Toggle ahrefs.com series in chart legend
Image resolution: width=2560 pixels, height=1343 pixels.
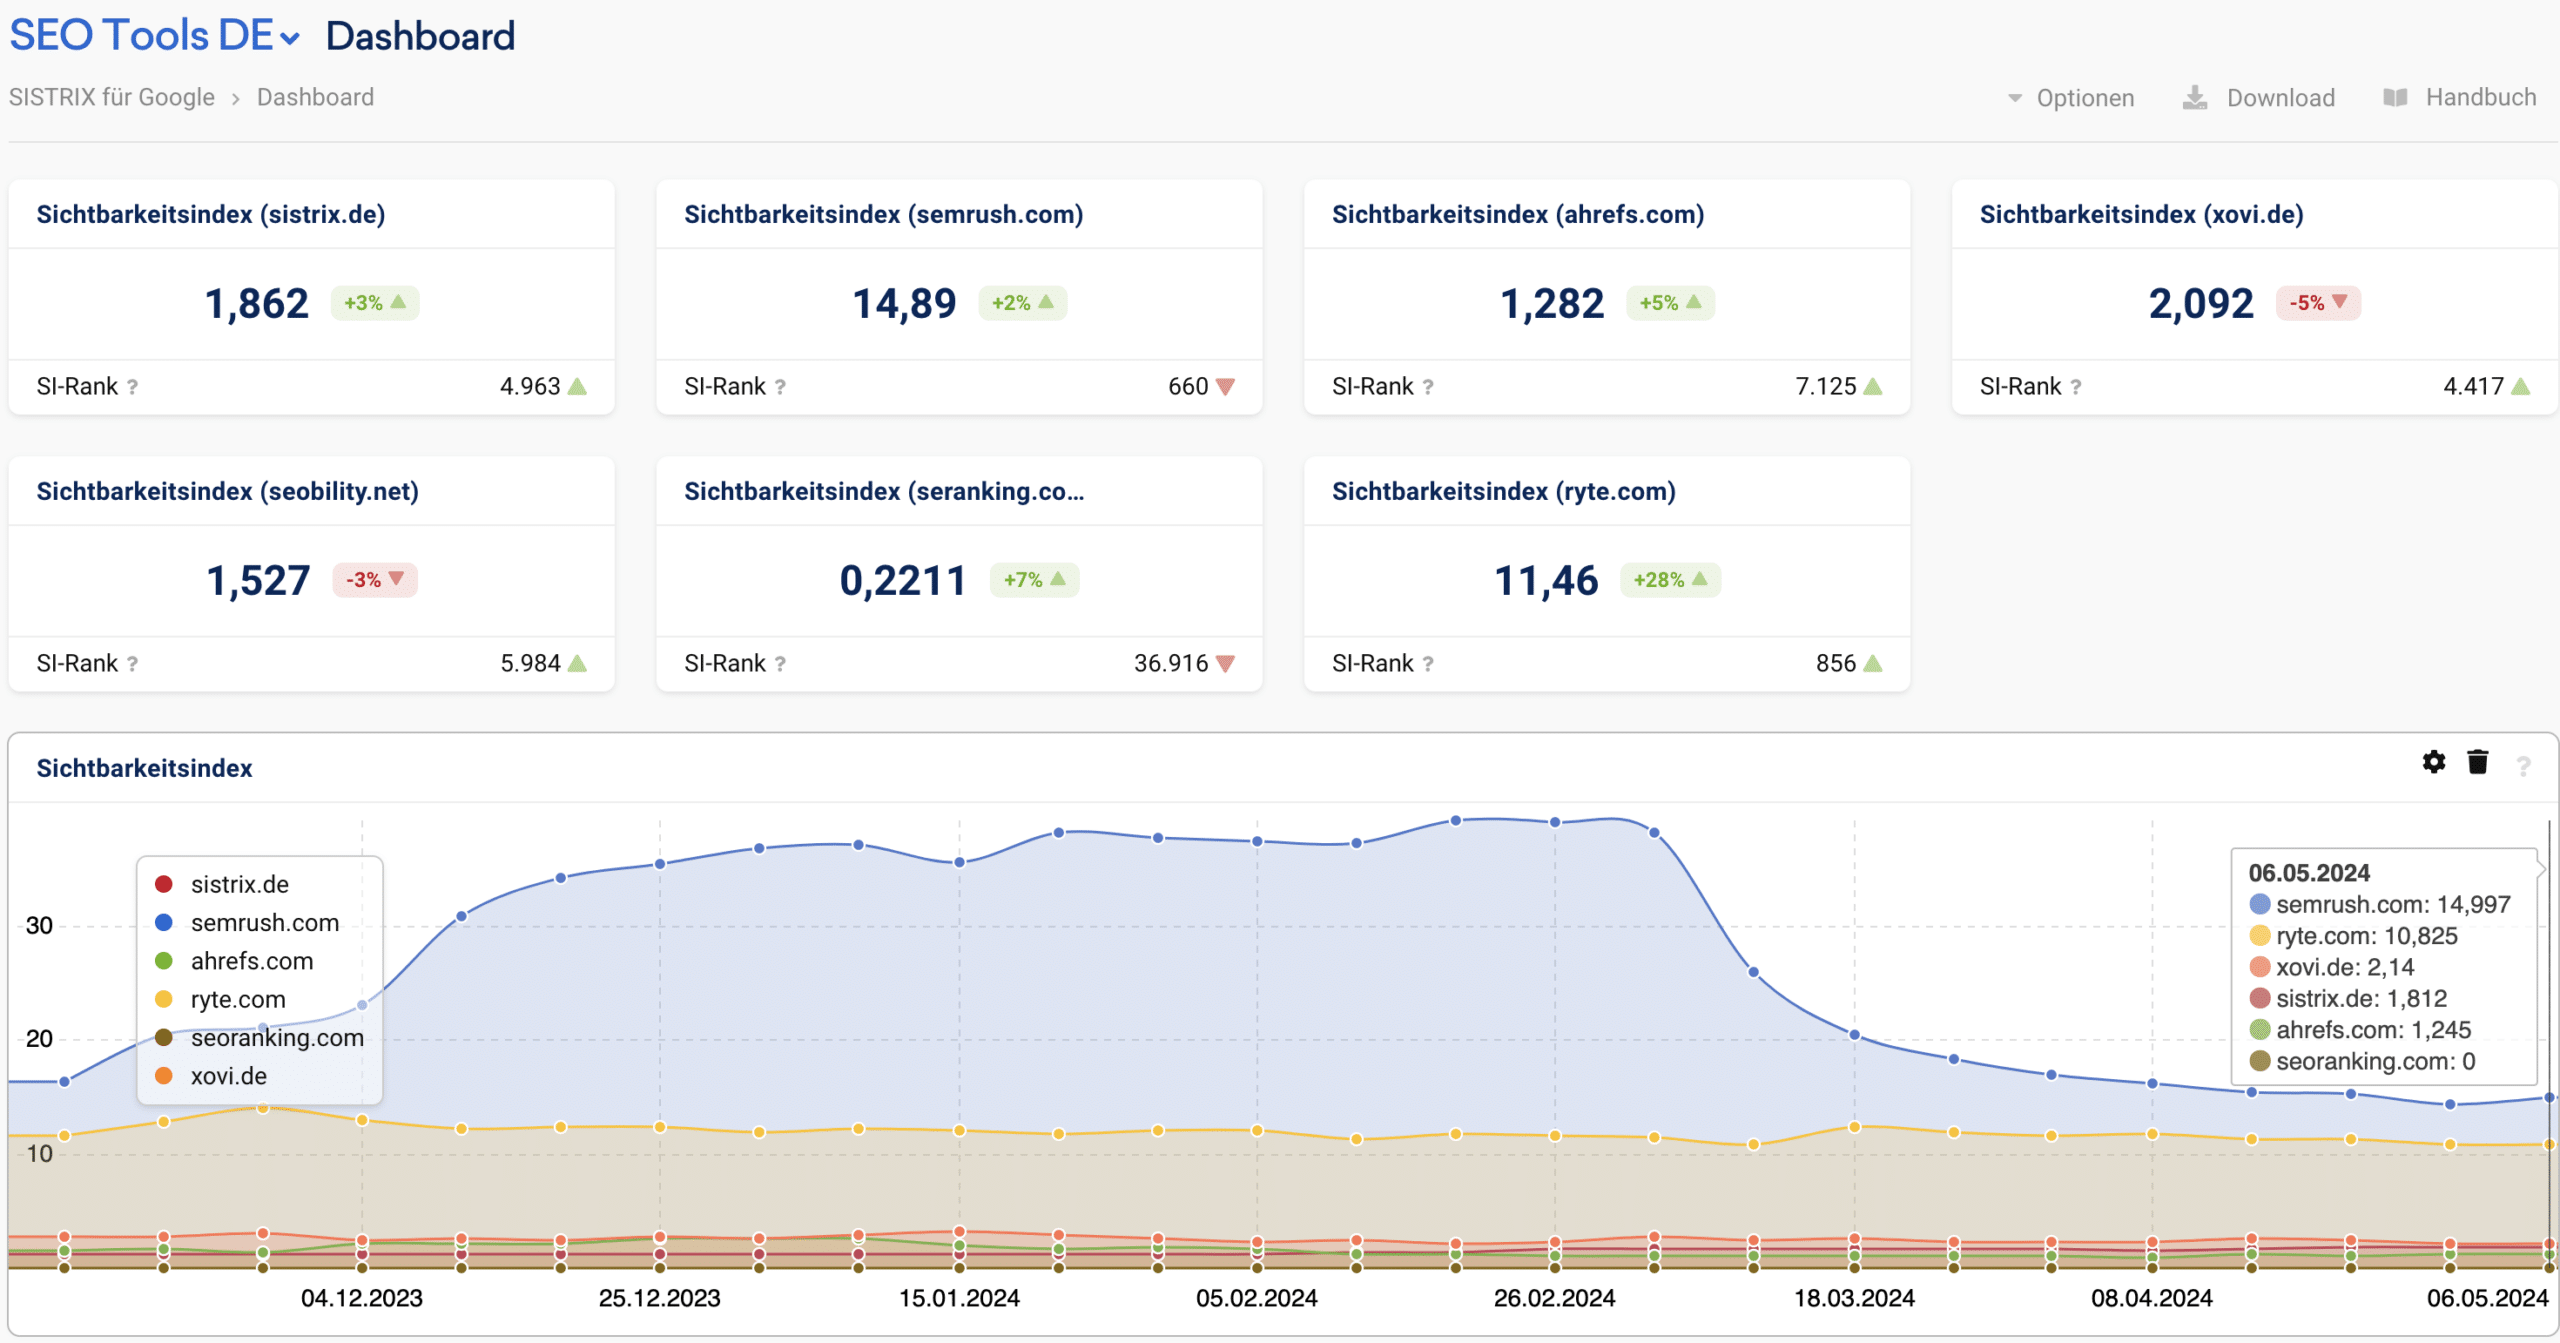[x=234, y=962]
